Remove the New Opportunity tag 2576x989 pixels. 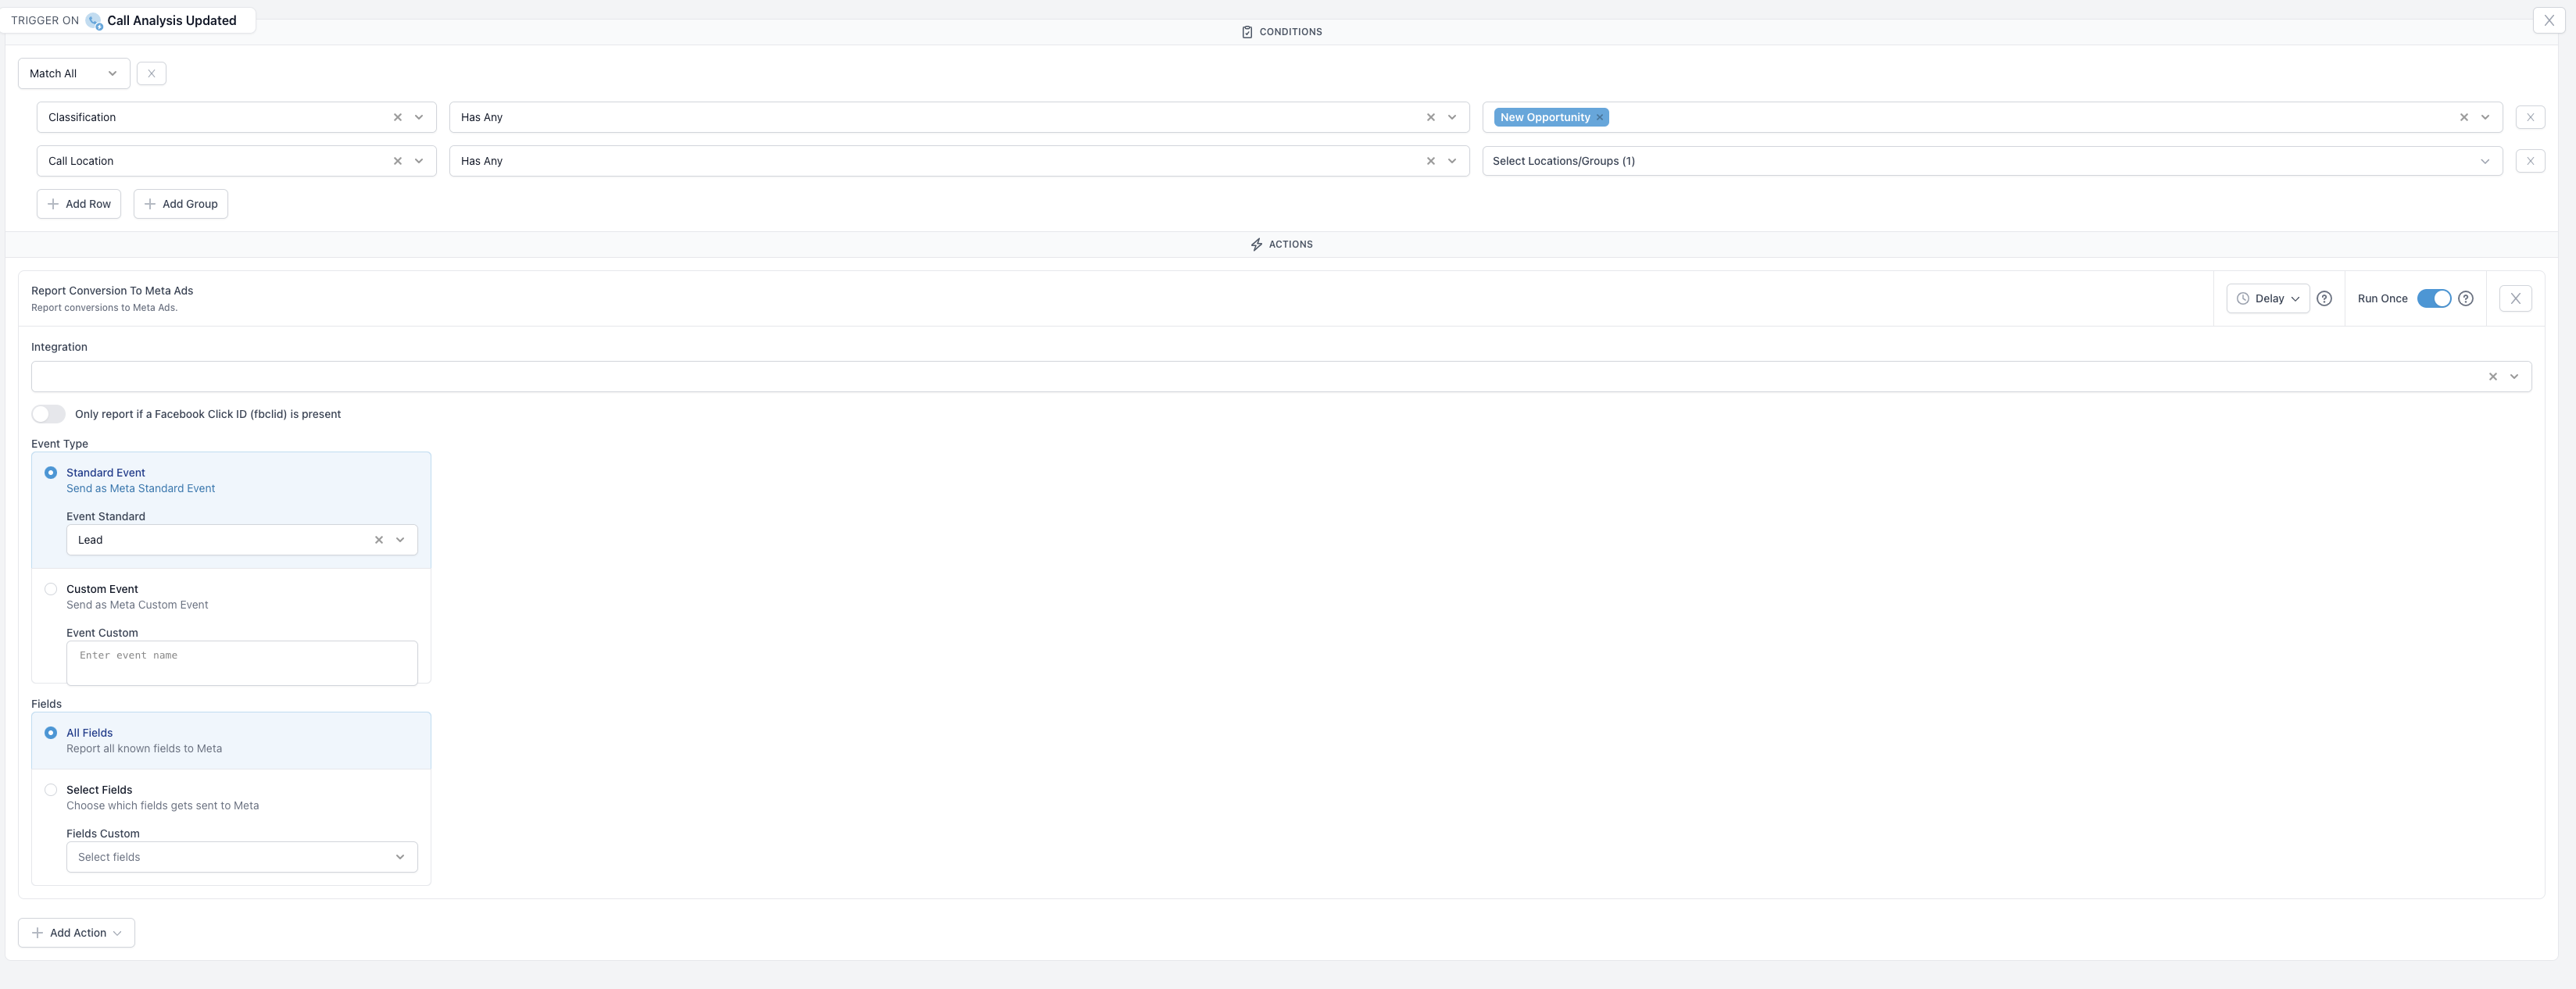pyautogui.click(x=1599, y=117)
